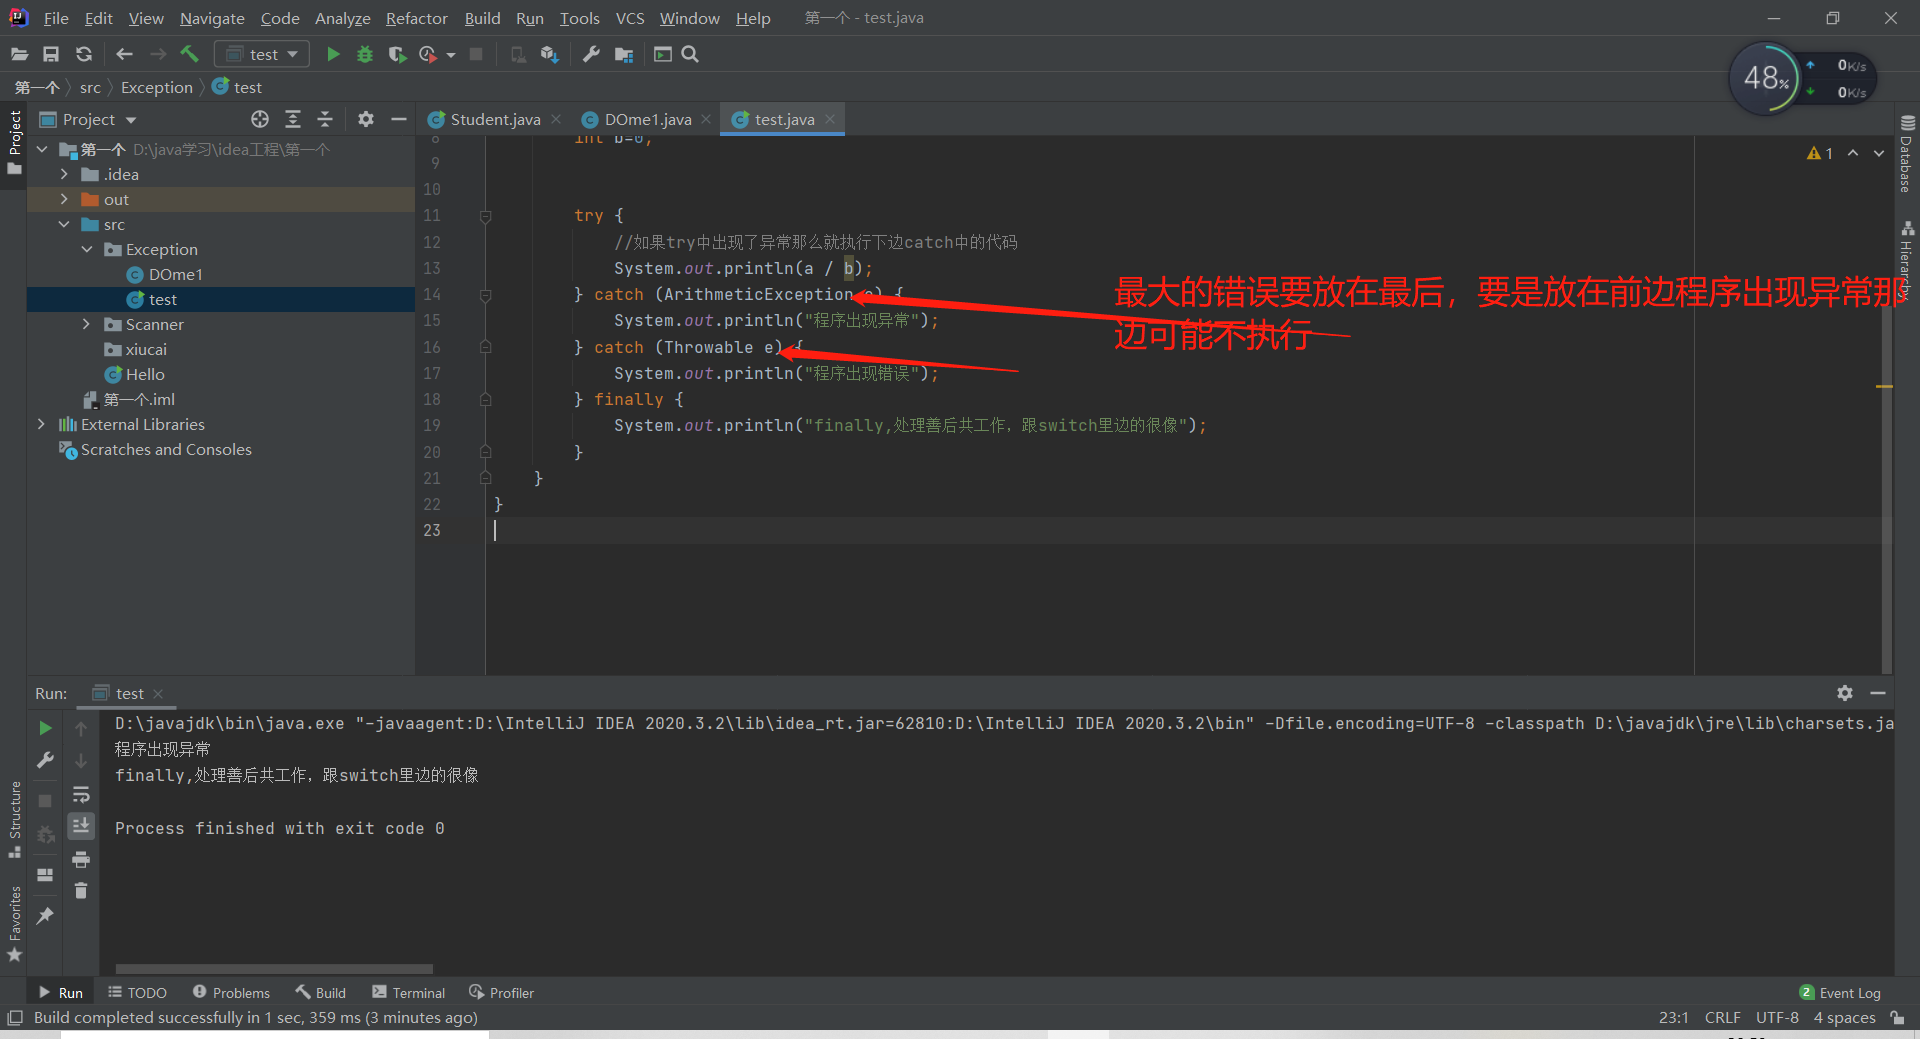Open the TODO tool window
1920x1039 pixels.
pyautogui.click(x=138, y=993)
